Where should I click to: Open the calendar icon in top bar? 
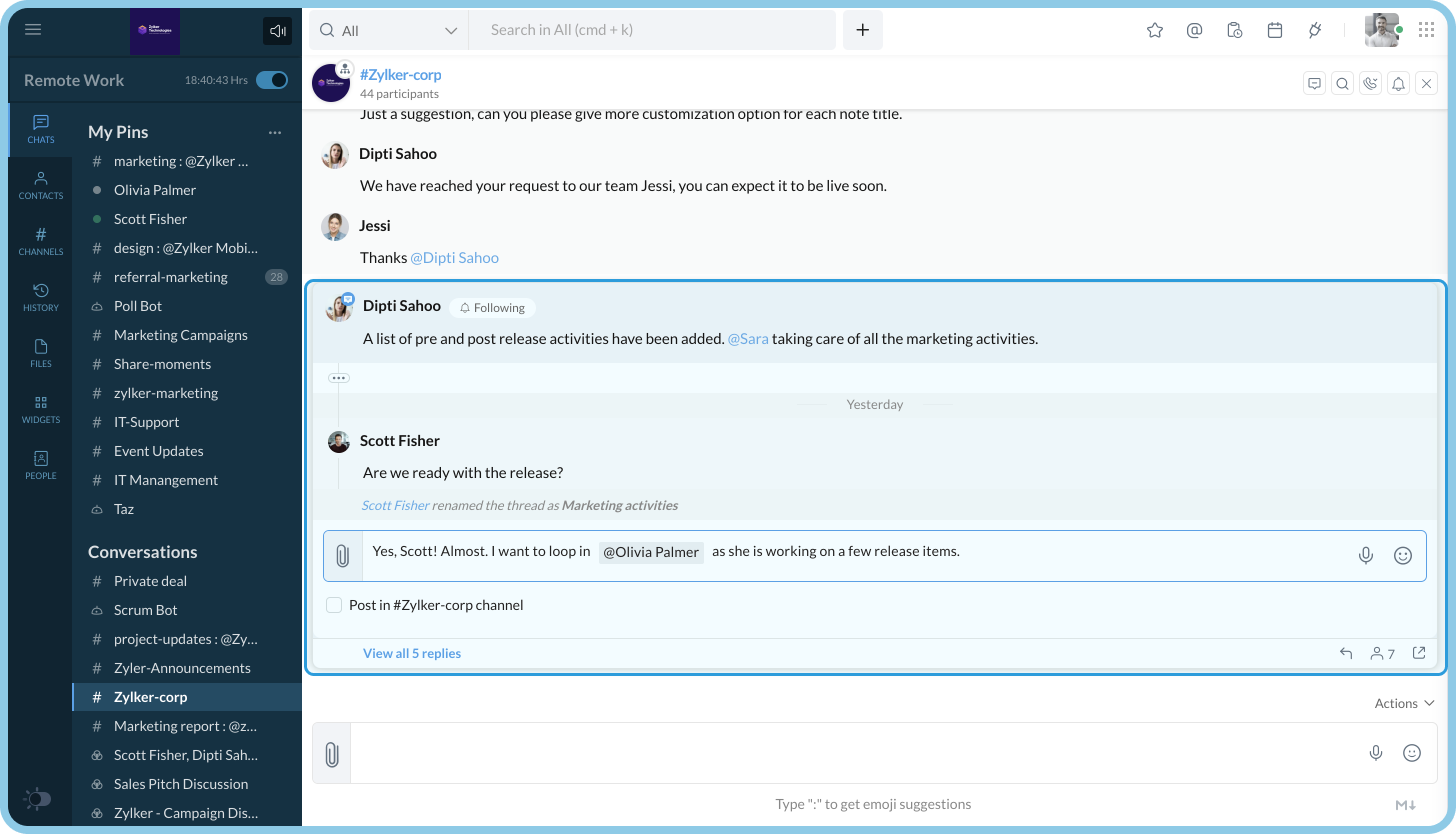pos(1275,30)
